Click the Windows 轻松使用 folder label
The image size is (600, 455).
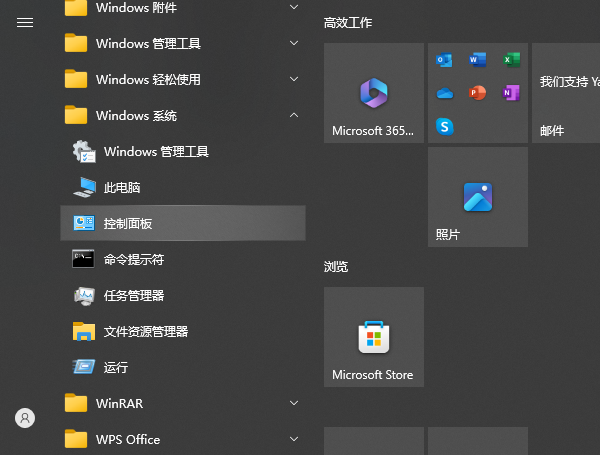point(148,80)
